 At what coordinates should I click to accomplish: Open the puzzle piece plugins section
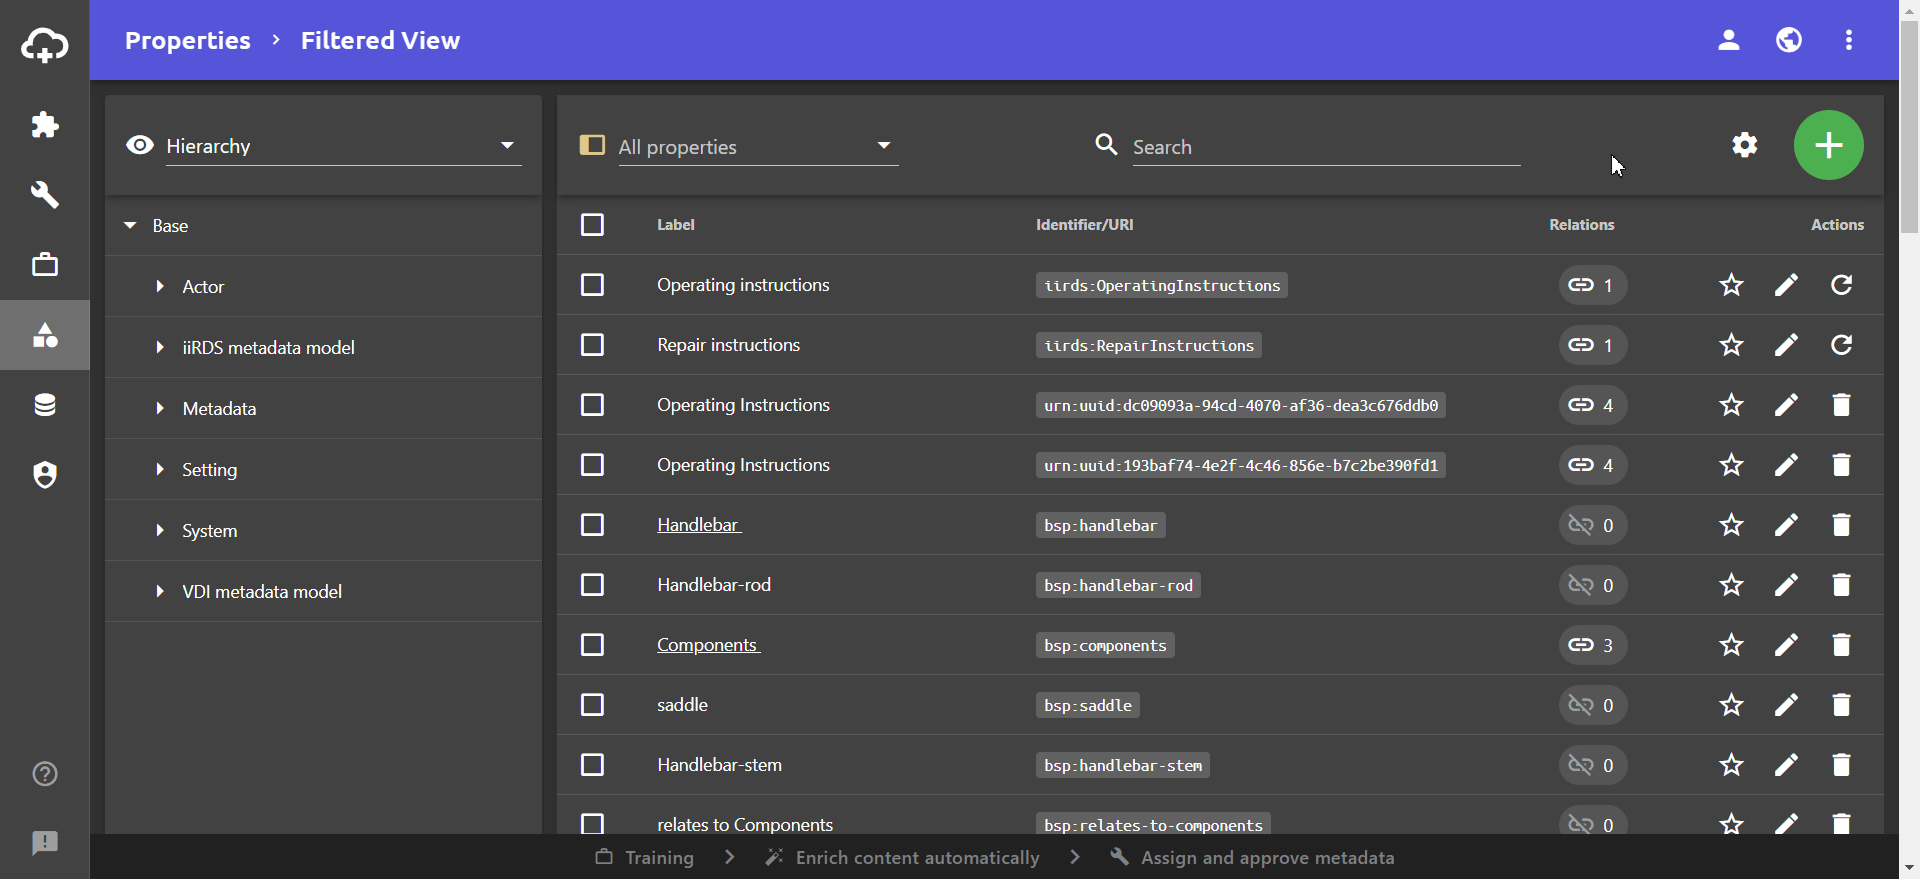tap(45, 125)
